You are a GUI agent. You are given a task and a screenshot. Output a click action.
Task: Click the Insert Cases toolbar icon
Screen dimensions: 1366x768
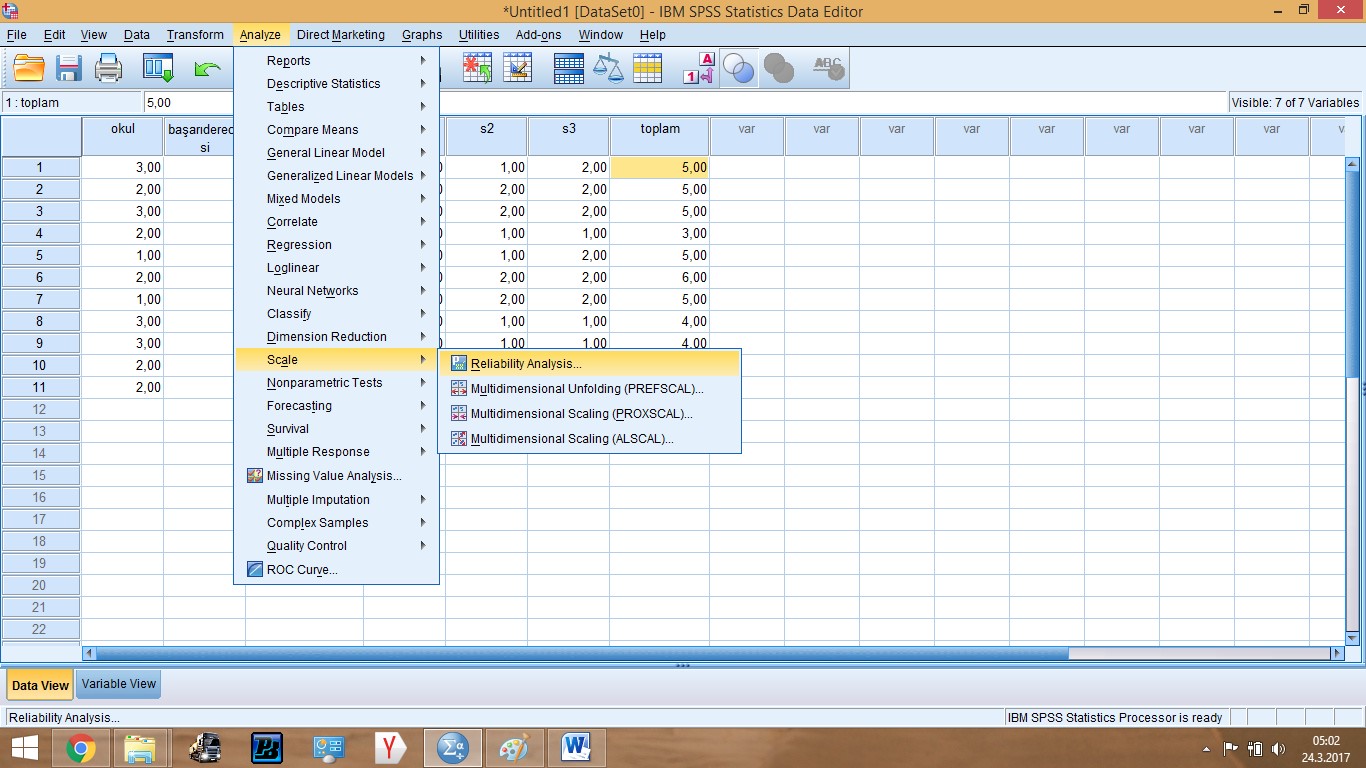pos(477,68)
